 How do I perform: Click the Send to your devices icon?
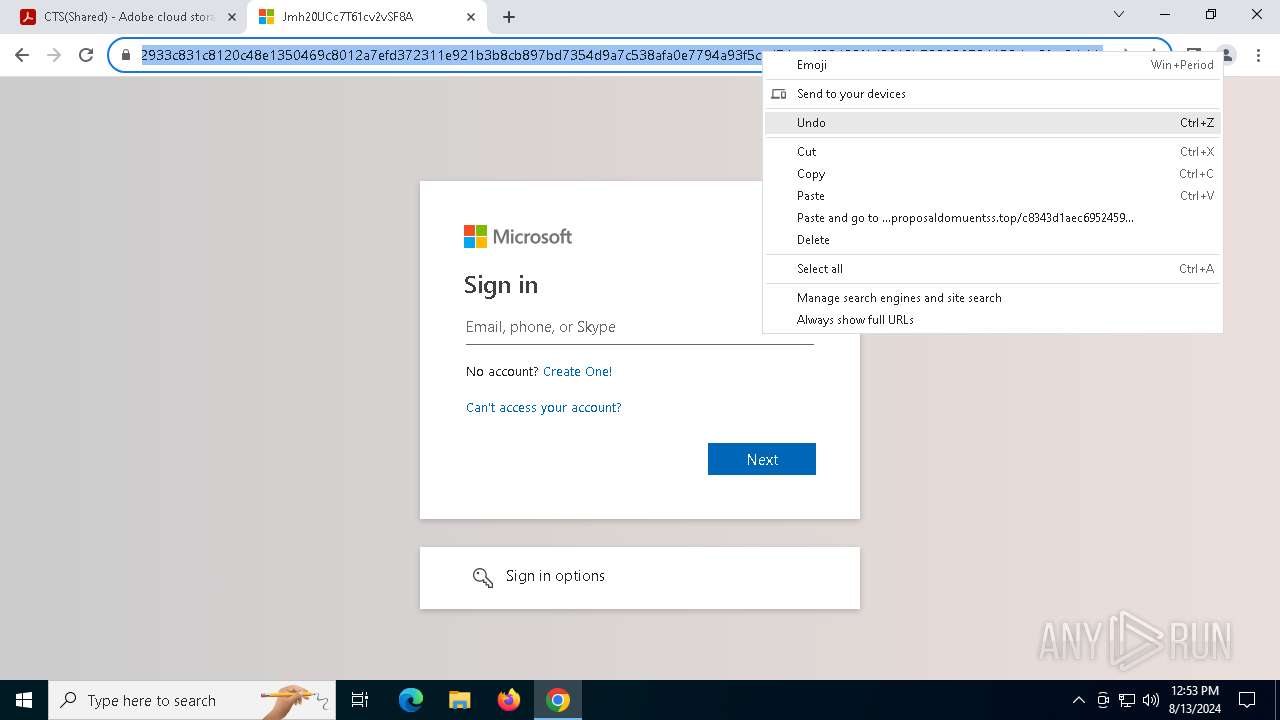tap(779, 94)
